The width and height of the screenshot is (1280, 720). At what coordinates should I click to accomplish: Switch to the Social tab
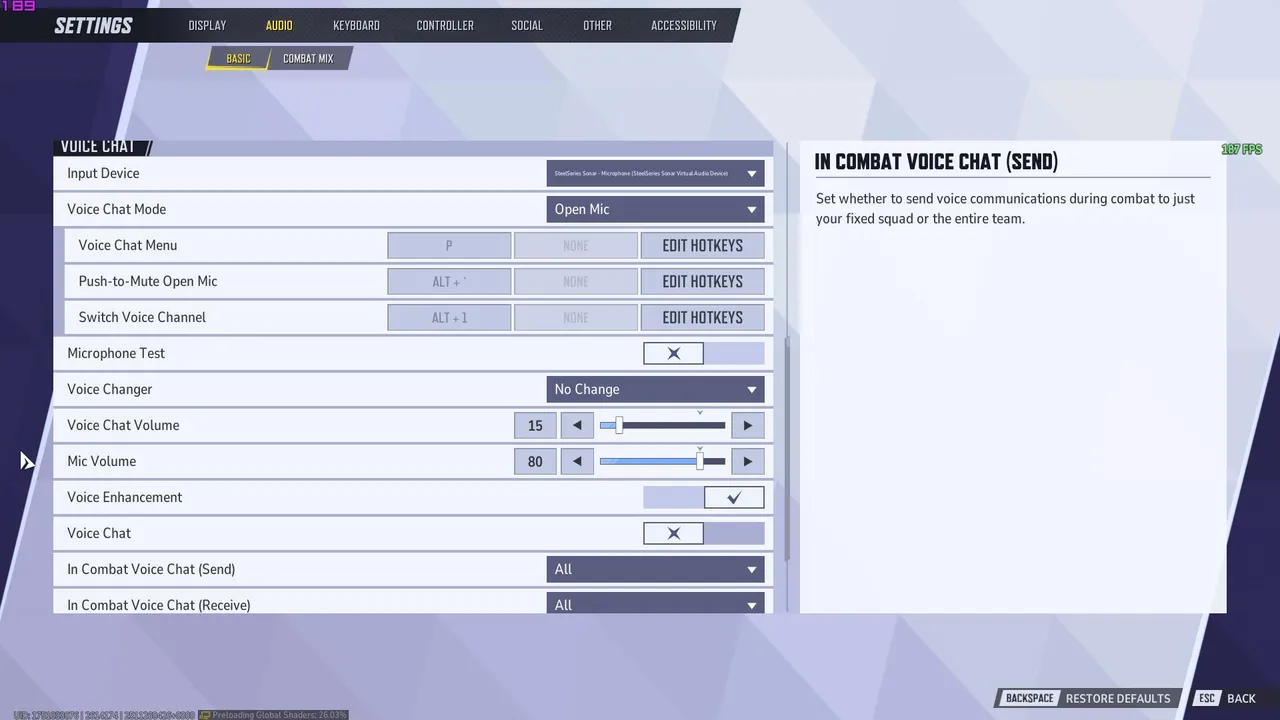coord(527,25)
